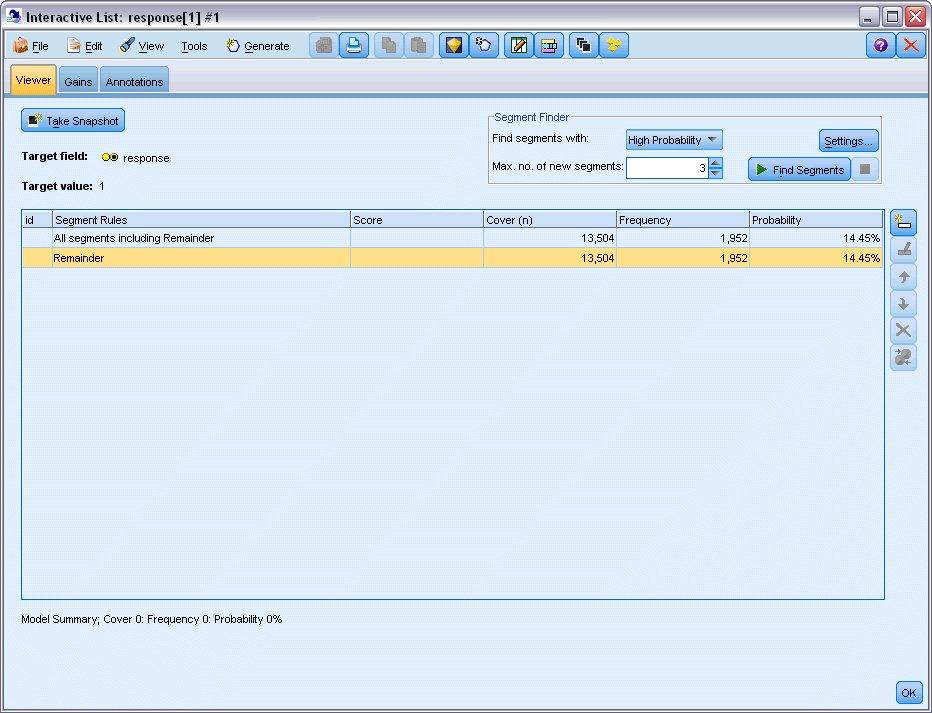This screenshot has width=932, height=713.
Task: Click the stop square button beside Find Segments
Action: [865, 169]
